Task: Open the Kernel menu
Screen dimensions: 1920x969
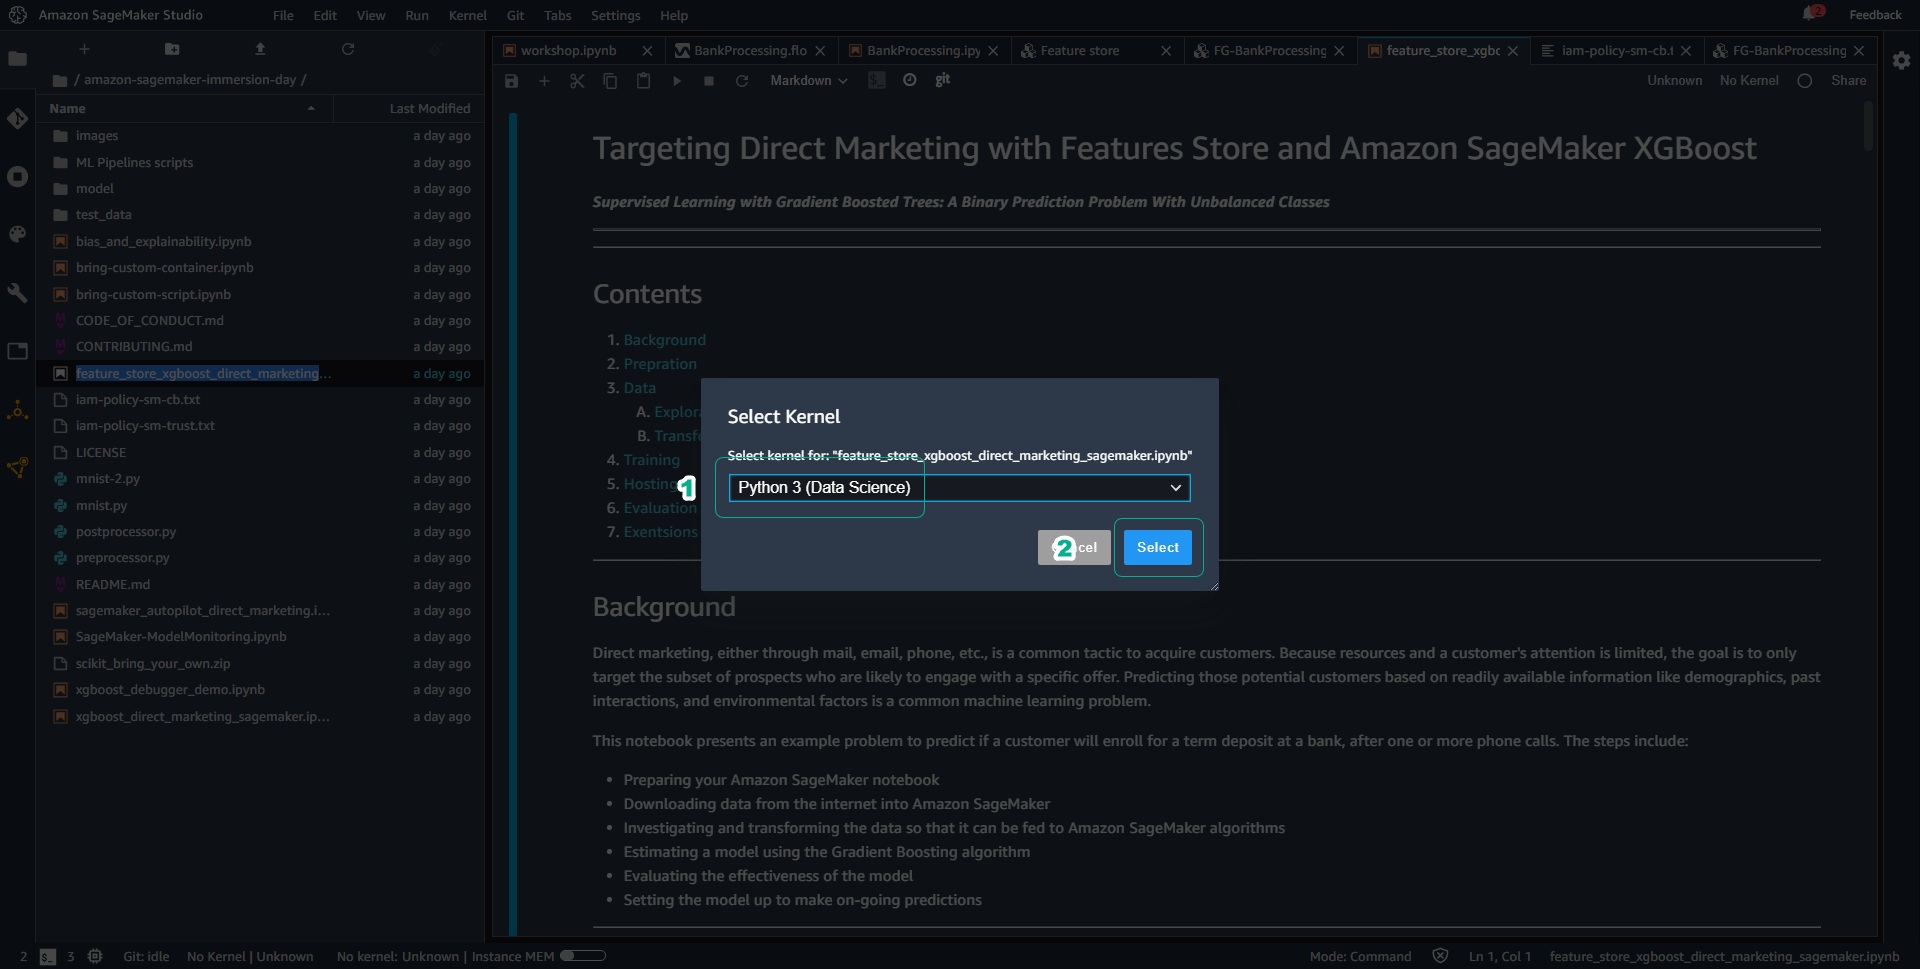Action: [467, 16]
